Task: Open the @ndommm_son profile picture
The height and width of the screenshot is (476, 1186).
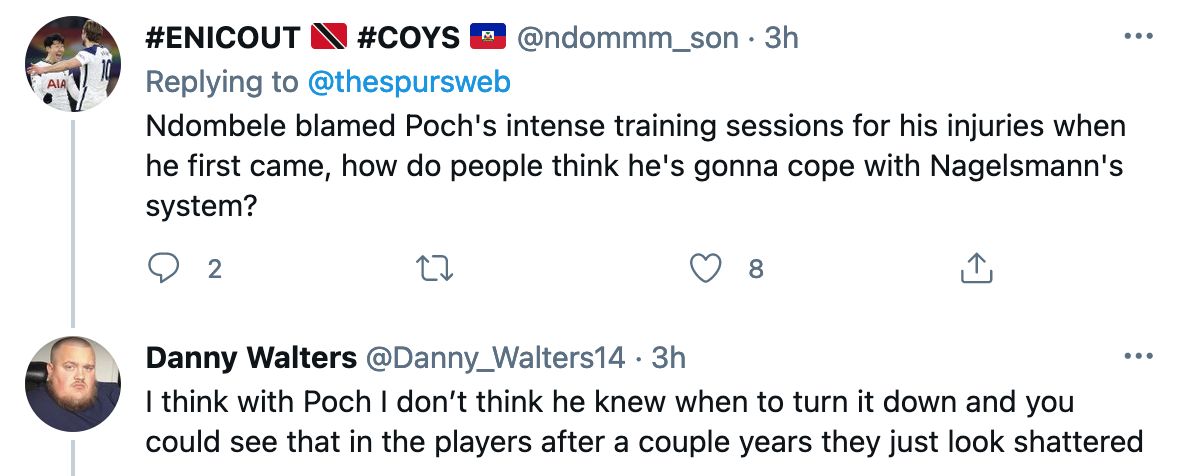Action: [x=73, y=65]
